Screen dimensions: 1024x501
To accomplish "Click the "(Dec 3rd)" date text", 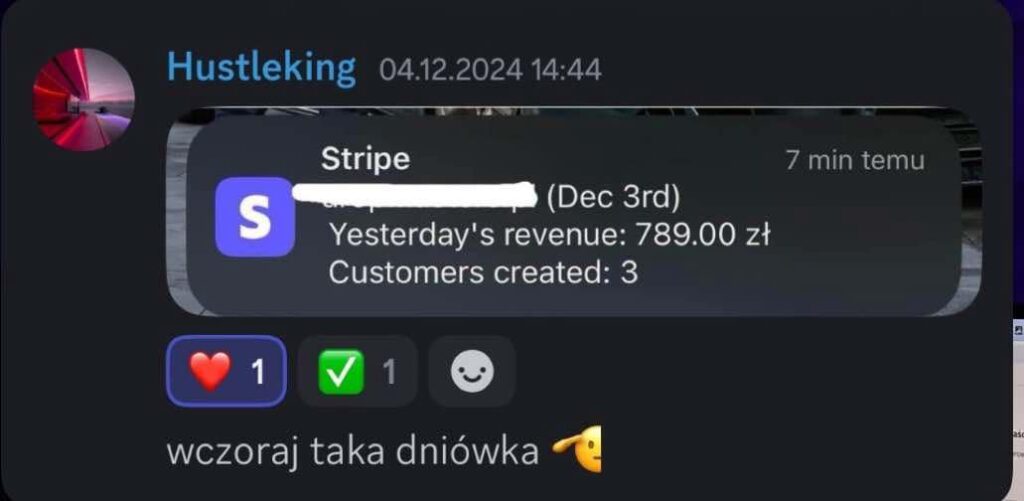I will point(611,199).
